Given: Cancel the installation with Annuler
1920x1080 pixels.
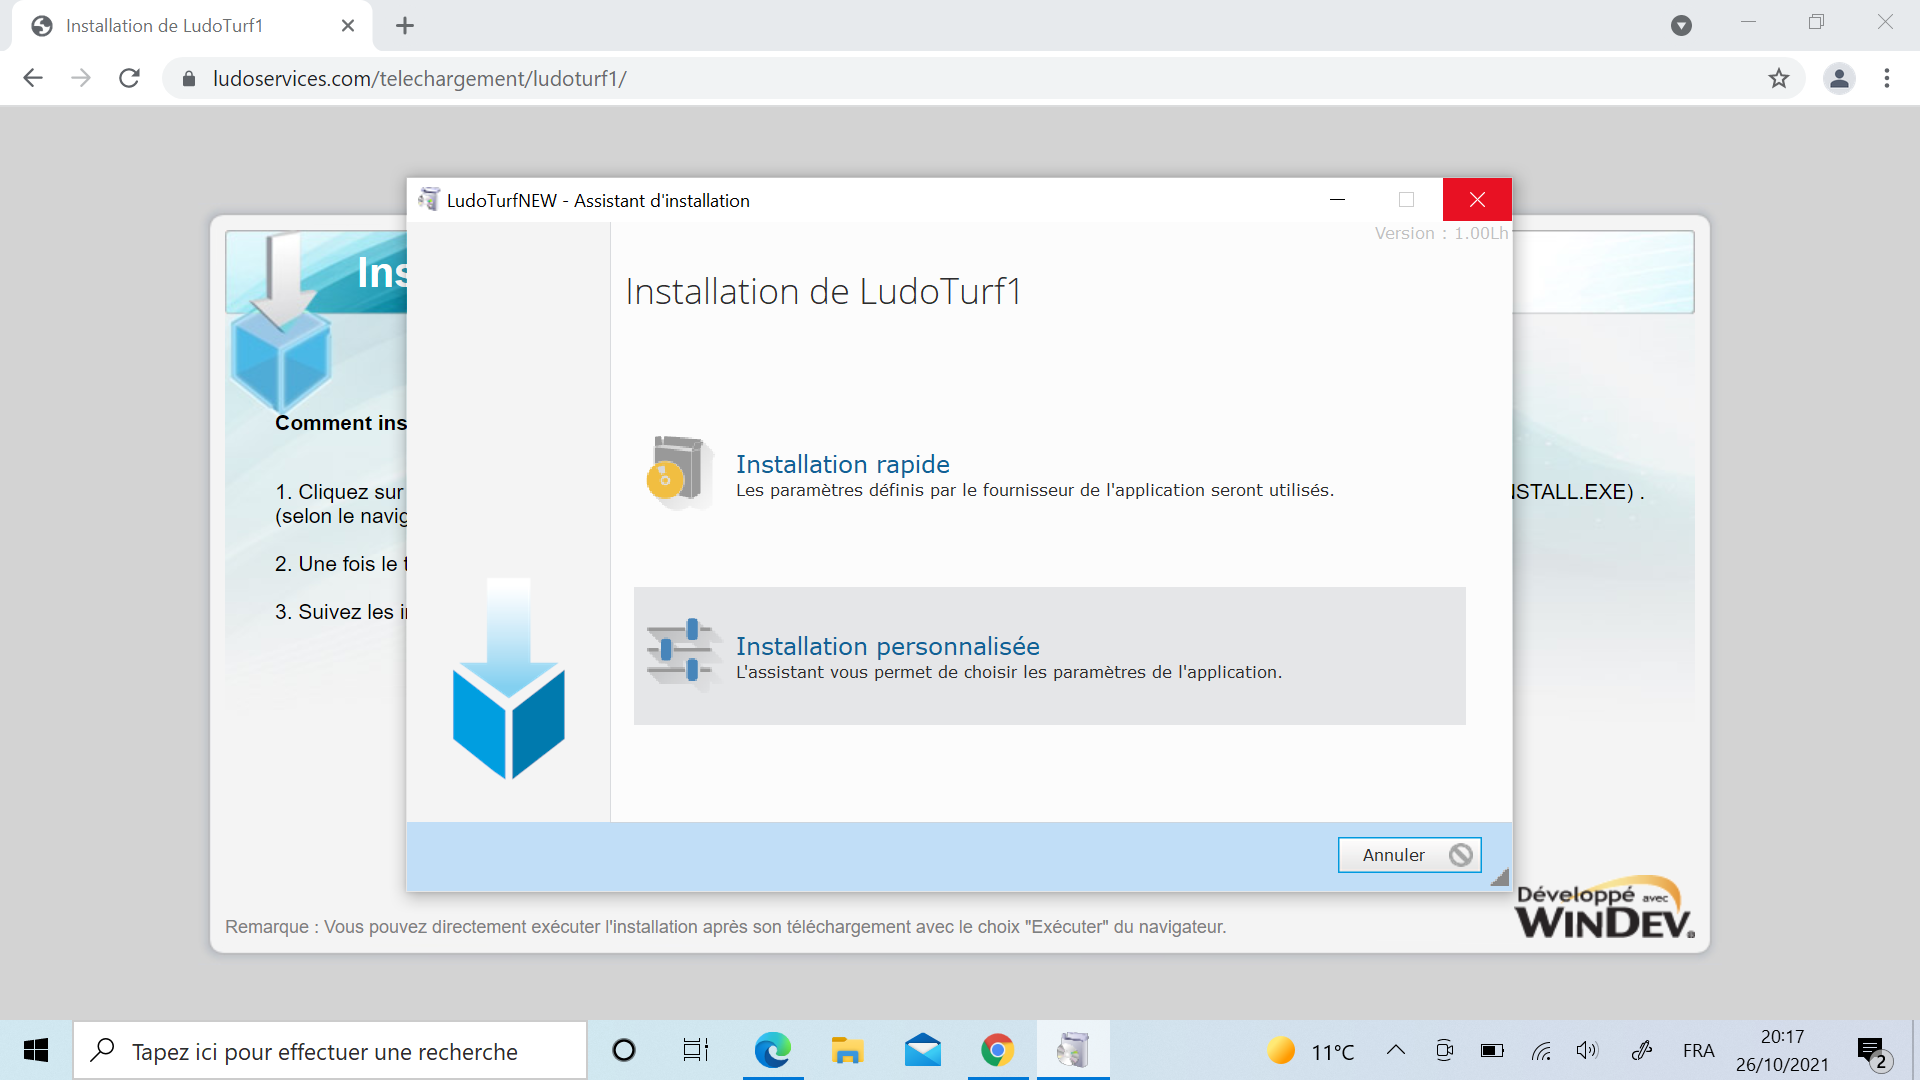Looking at the screenshot, I should point(1409,855).
